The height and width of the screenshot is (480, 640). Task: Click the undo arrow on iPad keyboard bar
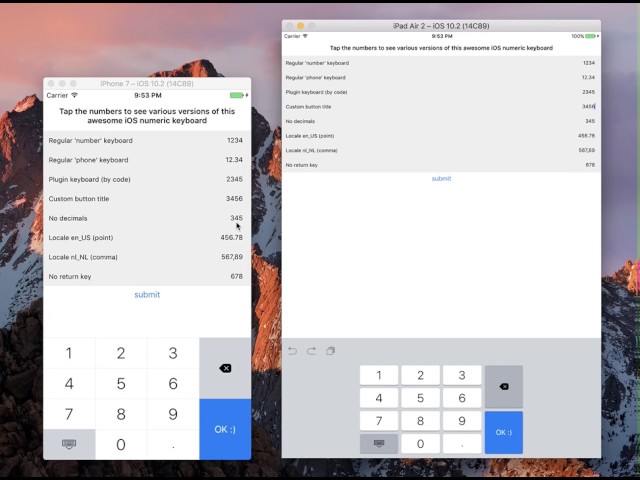coord(292,351)
